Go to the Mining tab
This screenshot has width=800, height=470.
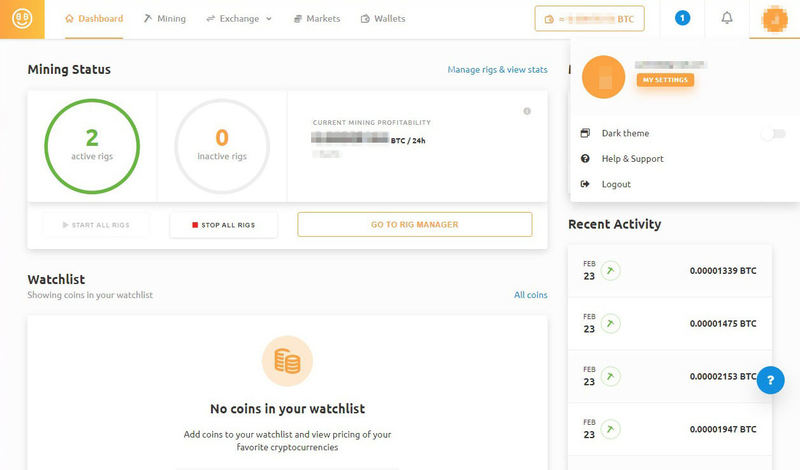(164, 19)
